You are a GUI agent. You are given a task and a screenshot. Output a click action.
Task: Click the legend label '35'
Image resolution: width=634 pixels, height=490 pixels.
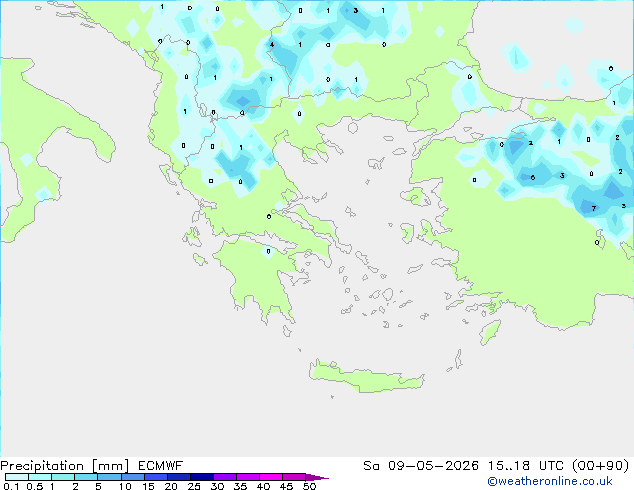[240, 486]
